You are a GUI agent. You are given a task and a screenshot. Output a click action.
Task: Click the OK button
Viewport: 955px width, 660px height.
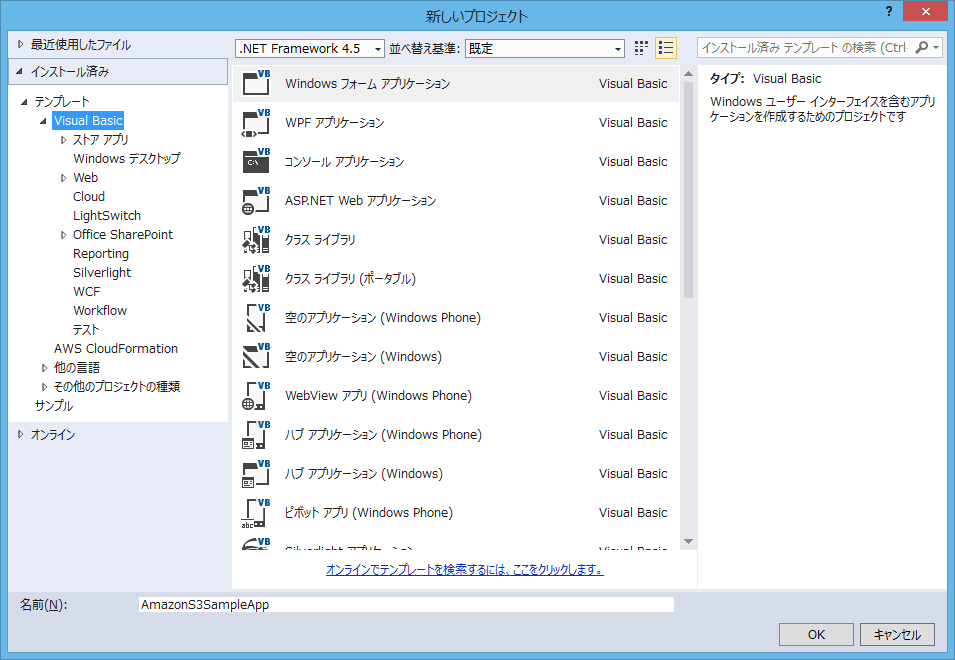tap(816, 634)
